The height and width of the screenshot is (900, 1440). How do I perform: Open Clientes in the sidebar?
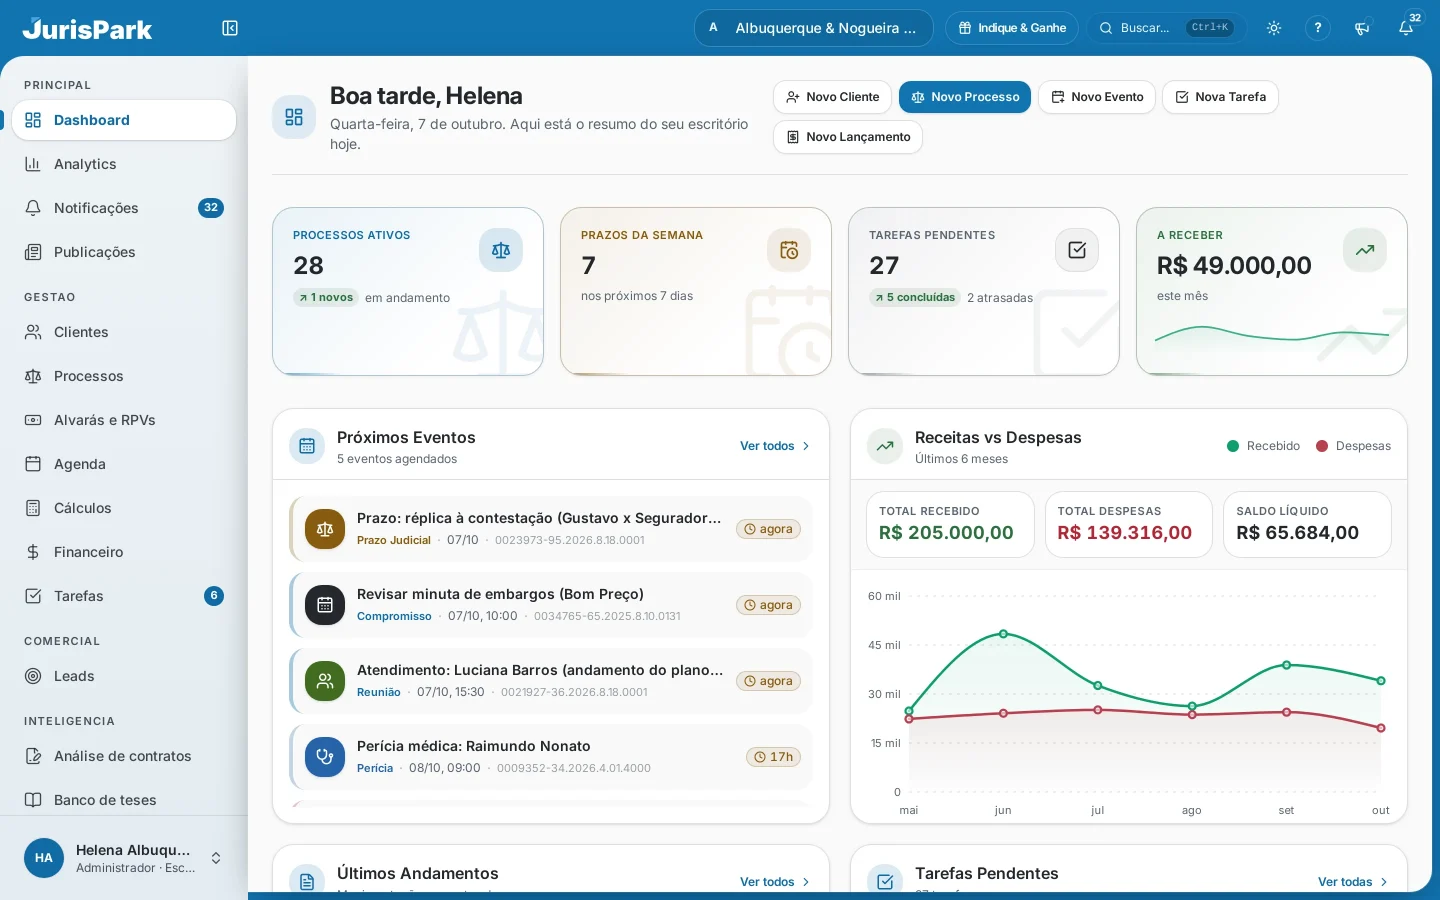[x=124, y=332]
